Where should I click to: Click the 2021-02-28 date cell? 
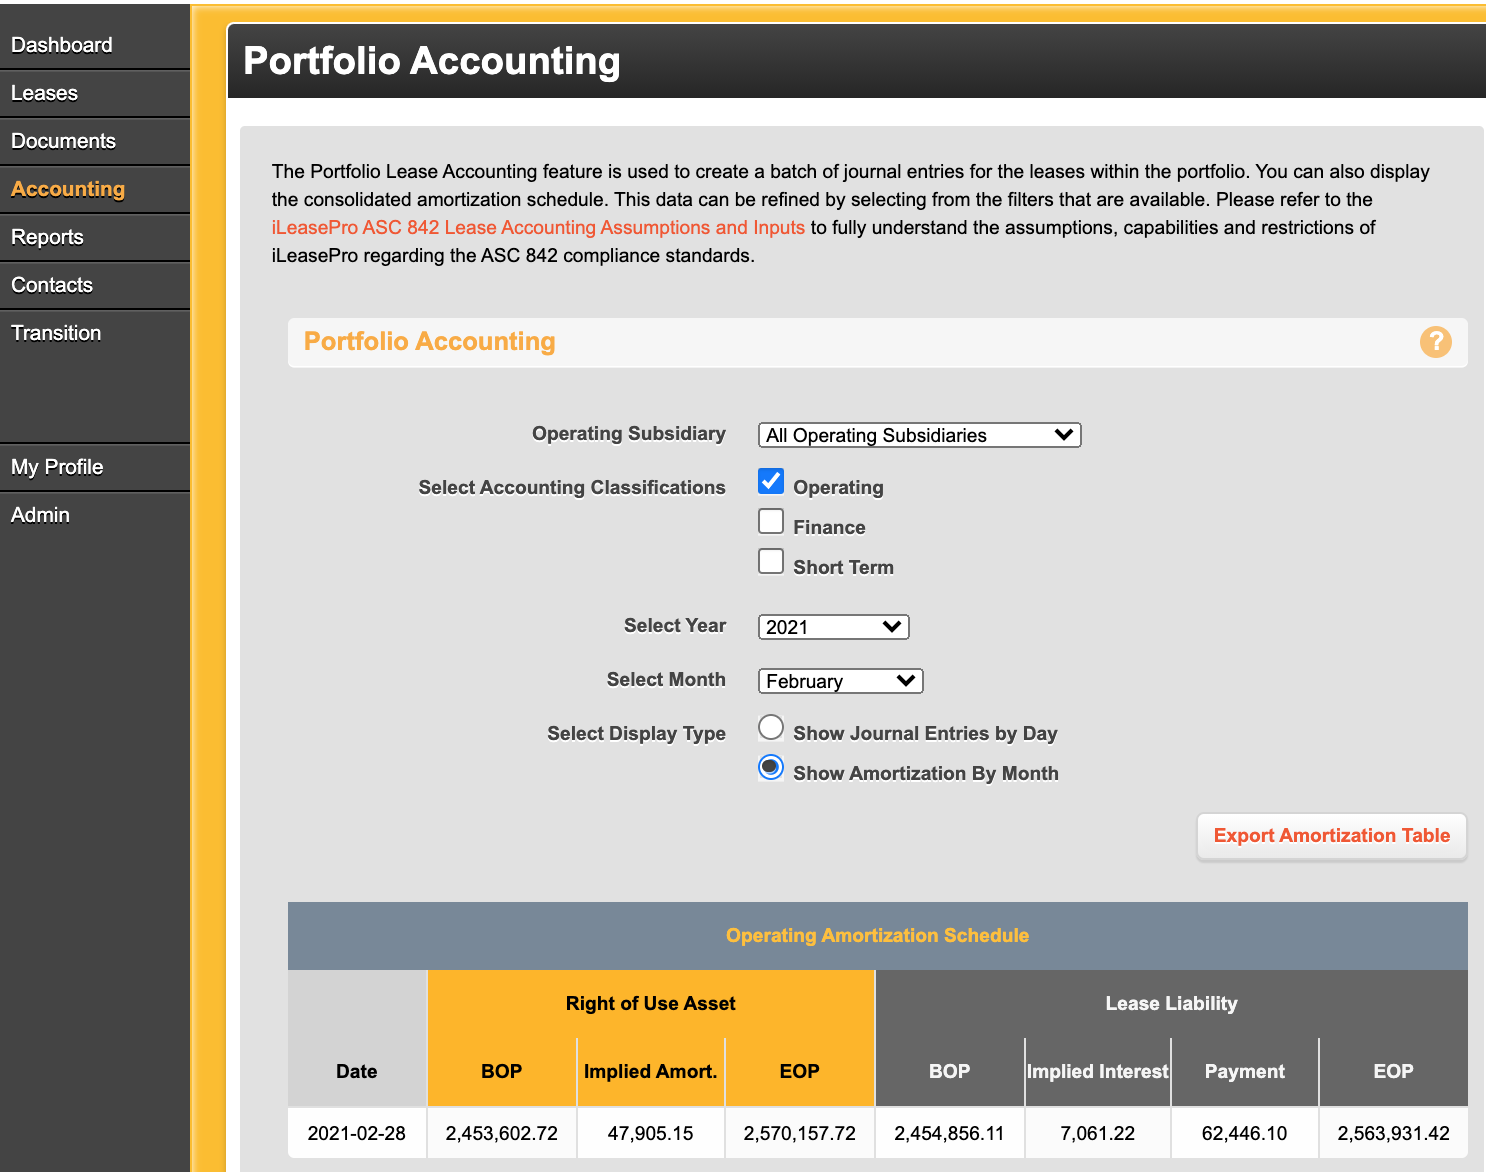point(357,1133)
